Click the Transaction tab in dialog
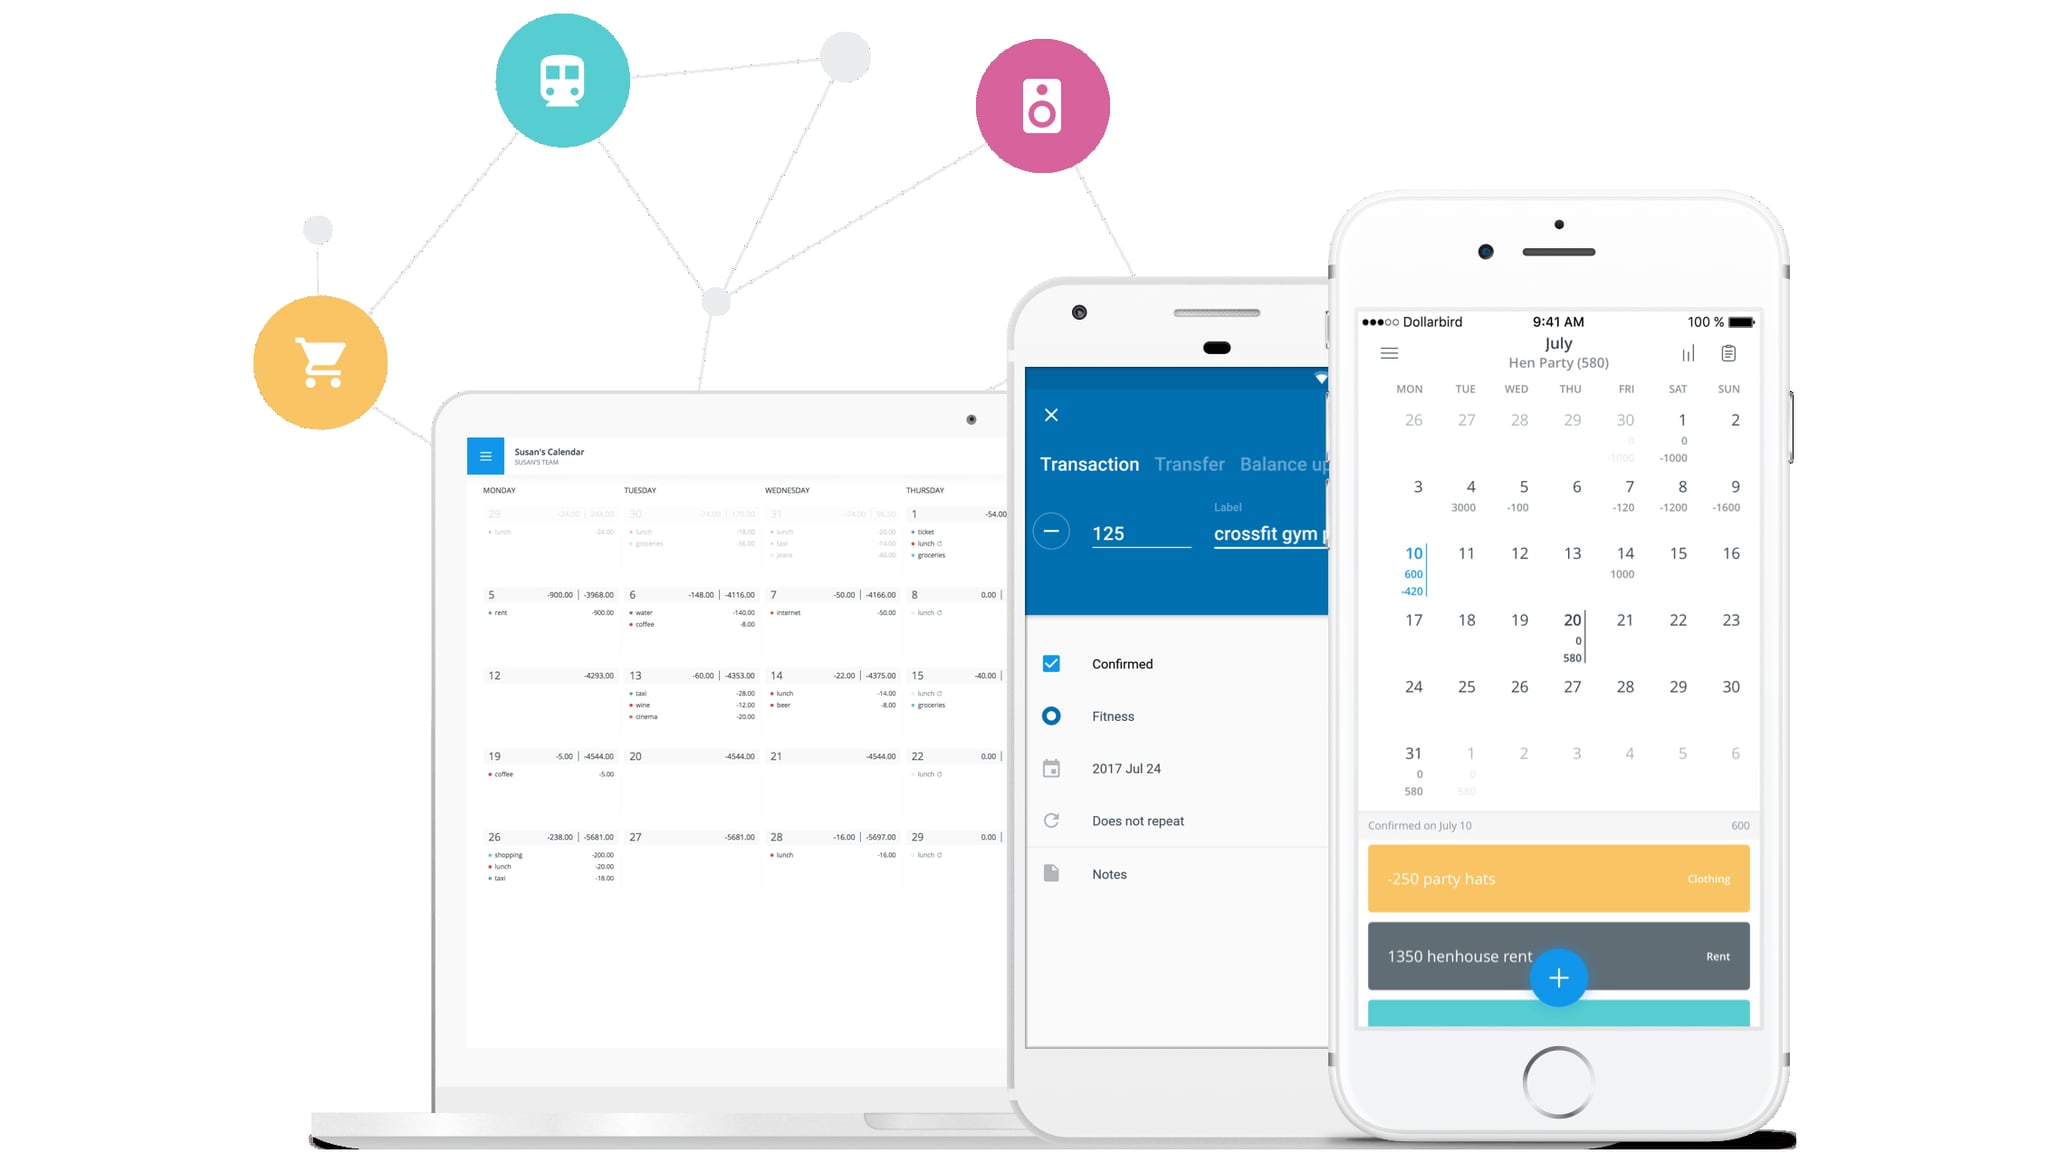 click(x=1090, y=464)
